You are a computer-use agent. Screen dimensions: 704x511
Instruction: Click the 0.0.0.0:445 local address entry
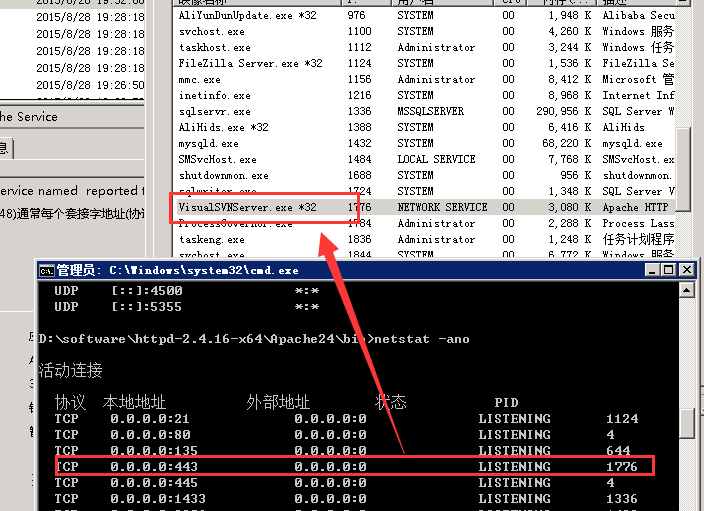154,483
